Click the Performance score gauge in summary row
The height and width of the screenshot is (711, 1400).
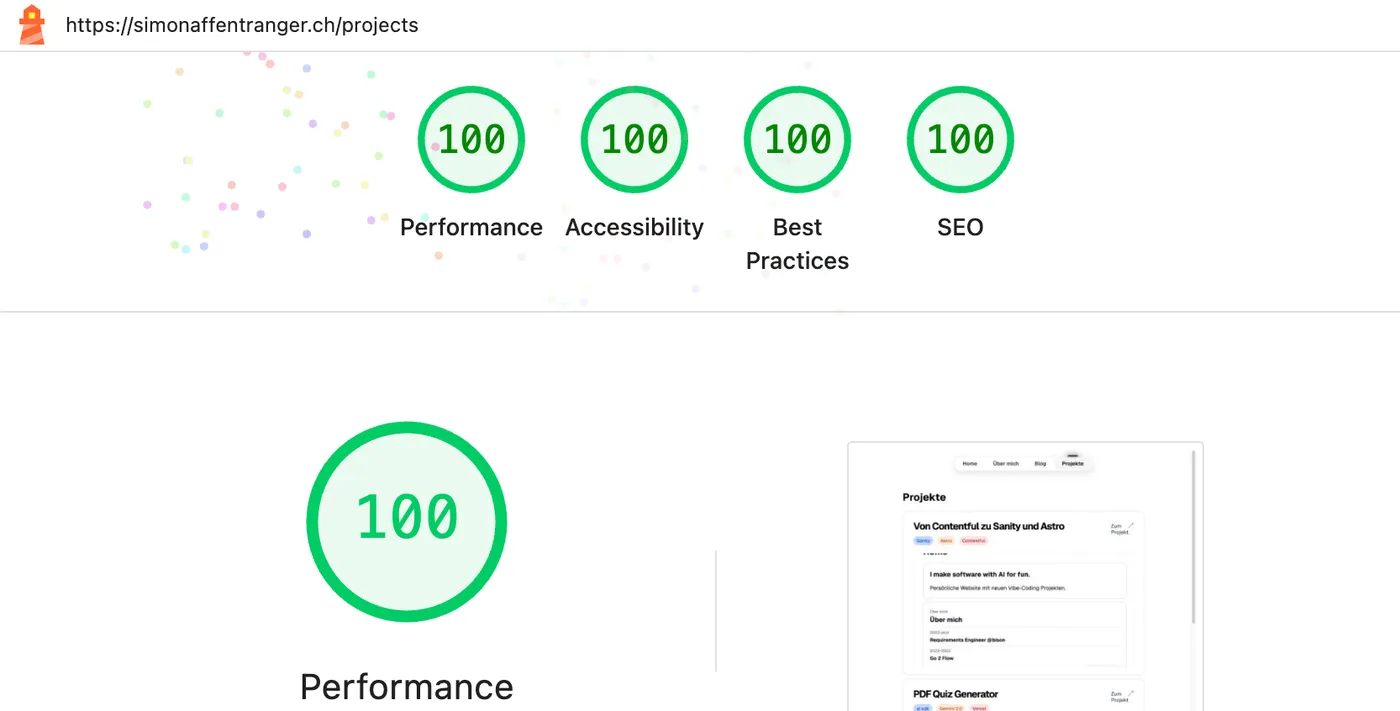471,139
